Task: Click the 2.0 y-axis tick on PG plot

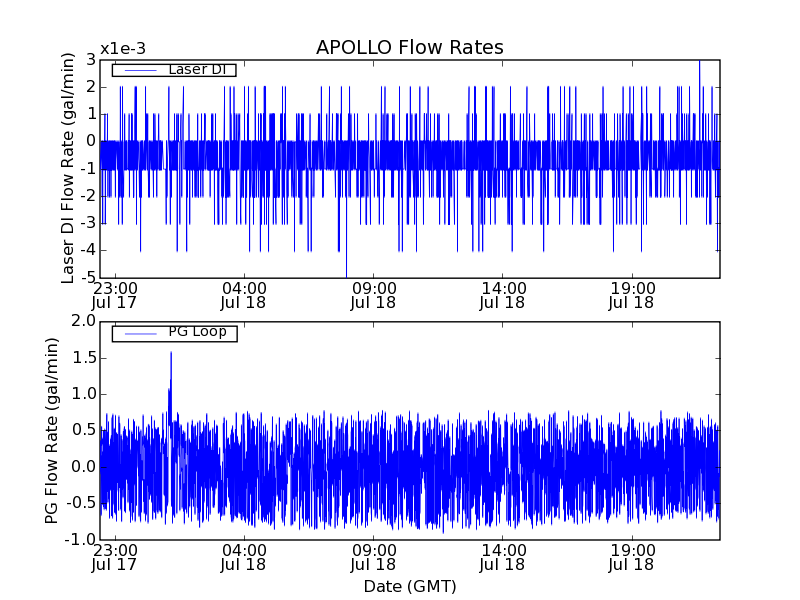Action: click(x=83, y=321)
